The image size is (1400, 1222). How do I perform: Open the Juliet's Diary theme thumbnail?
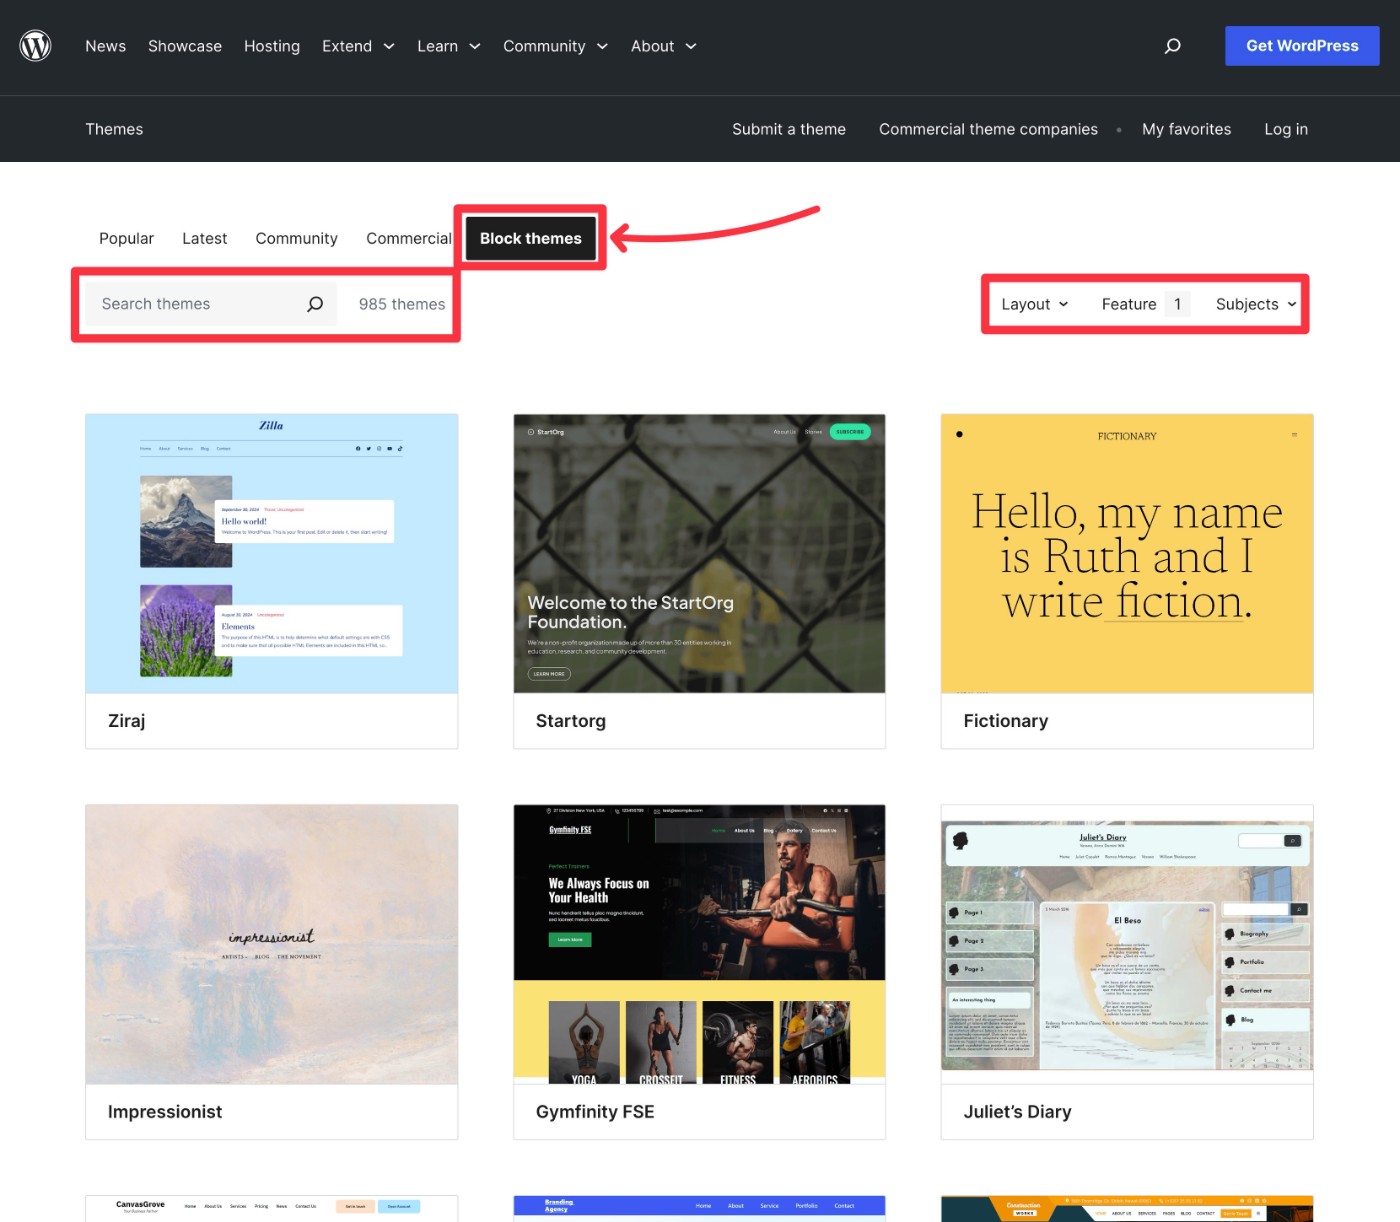pos(1127,944)
